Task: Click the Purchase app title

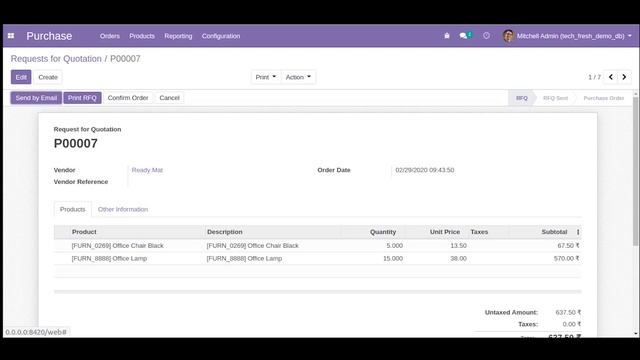Action: coord(49,36)
